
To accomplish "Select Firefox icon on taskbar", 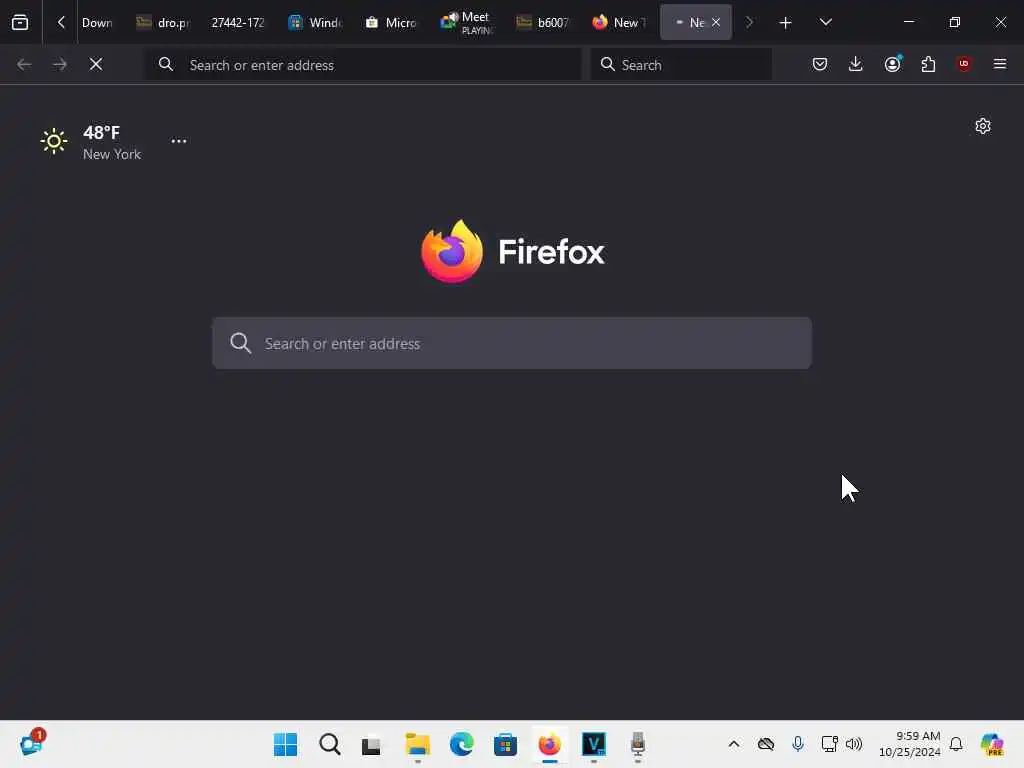I will click(x=550, y=744).
